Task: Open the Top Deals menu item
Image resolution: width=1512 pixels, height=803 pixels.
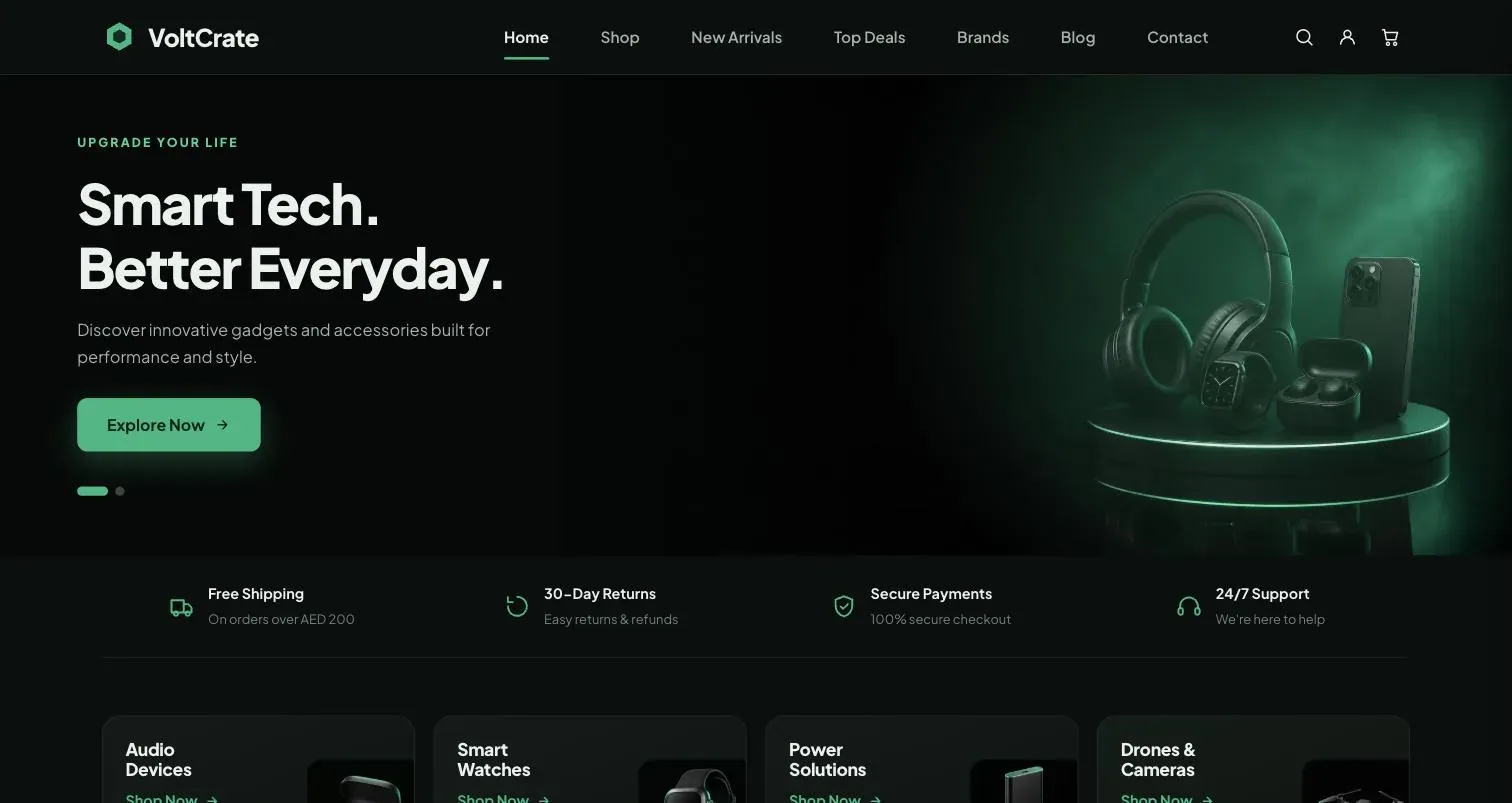Action: pyautogui.click(x=869, y=37)
